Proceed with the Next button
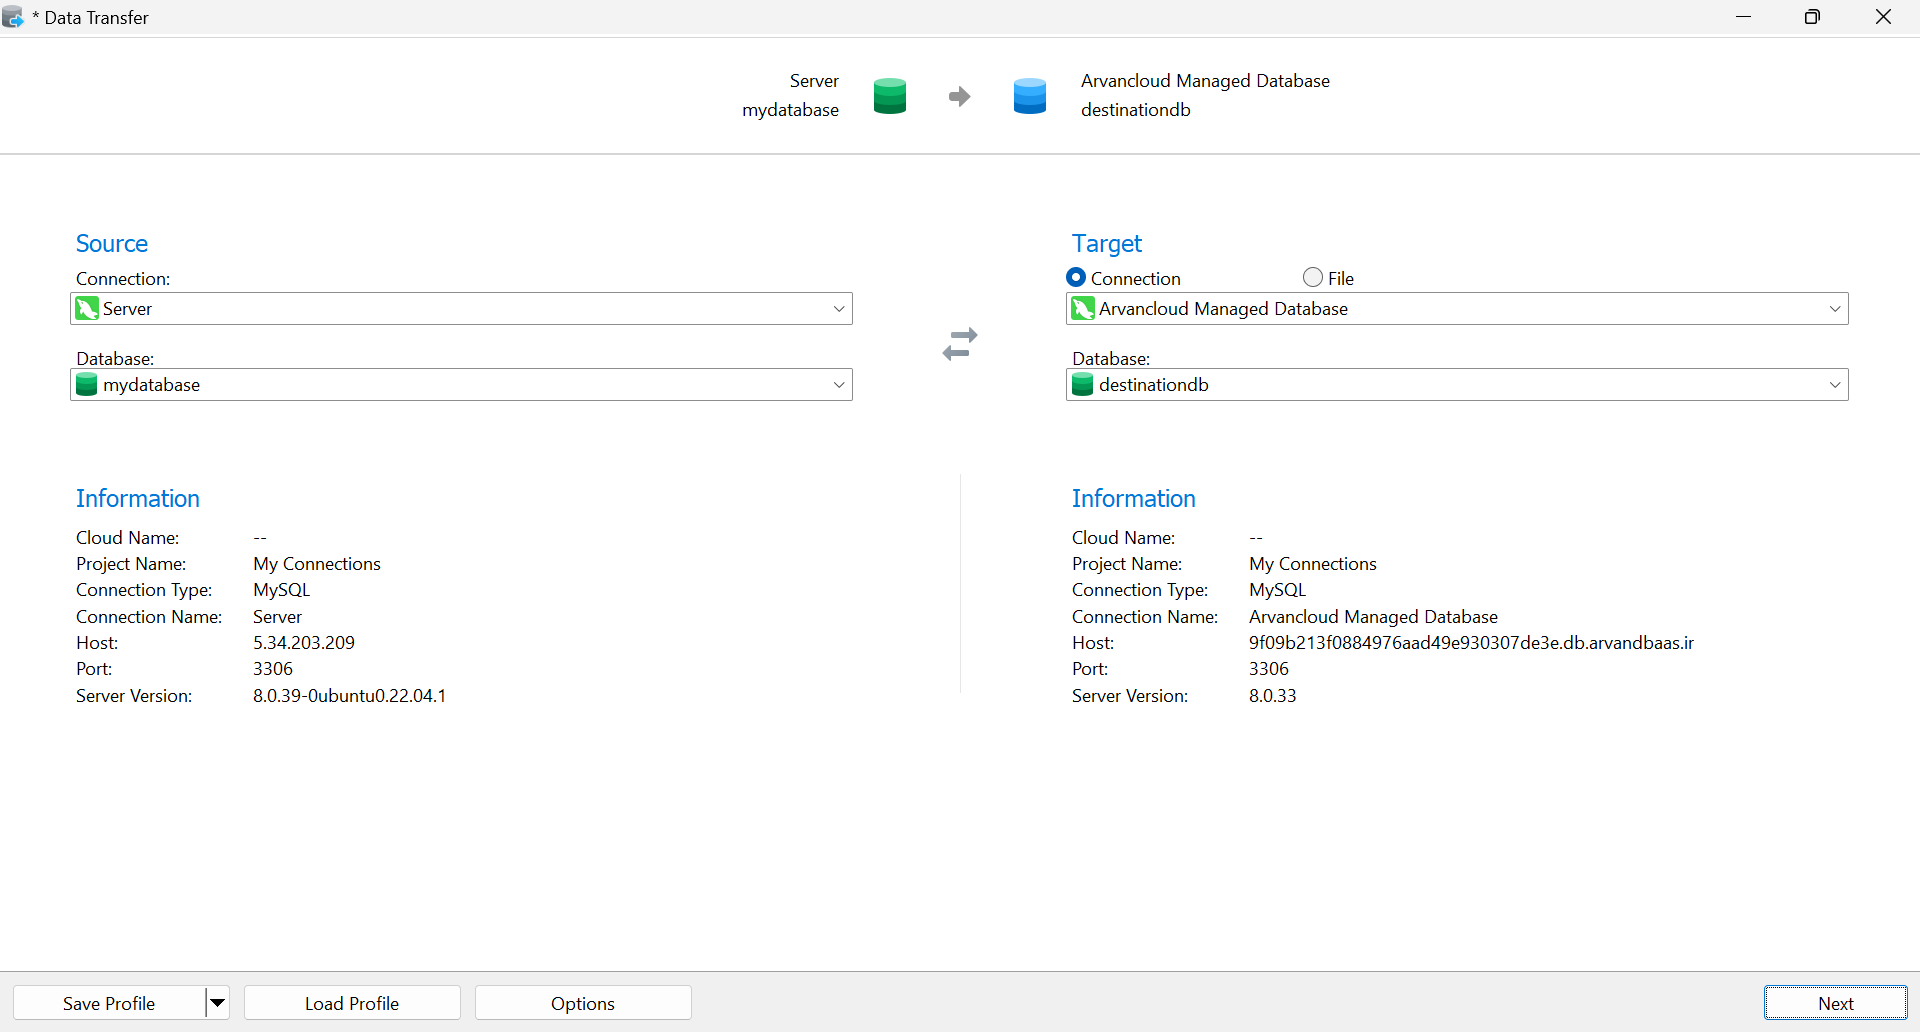The image size is (1920, 1032). click(1835, 1003)
